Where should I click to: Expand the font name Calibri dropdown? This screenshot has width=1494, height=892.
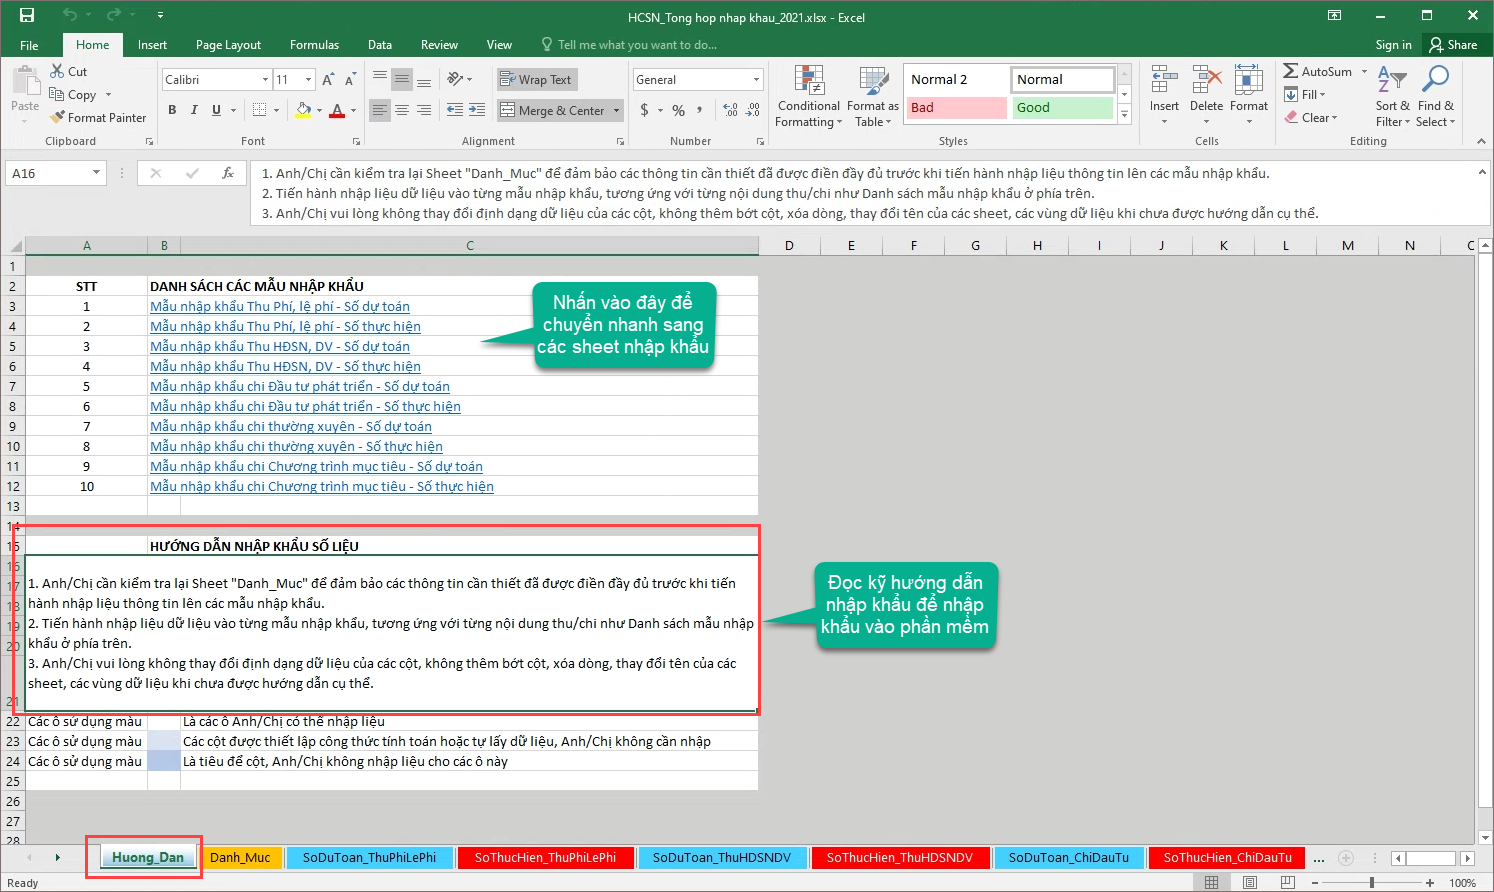point(265,80)
